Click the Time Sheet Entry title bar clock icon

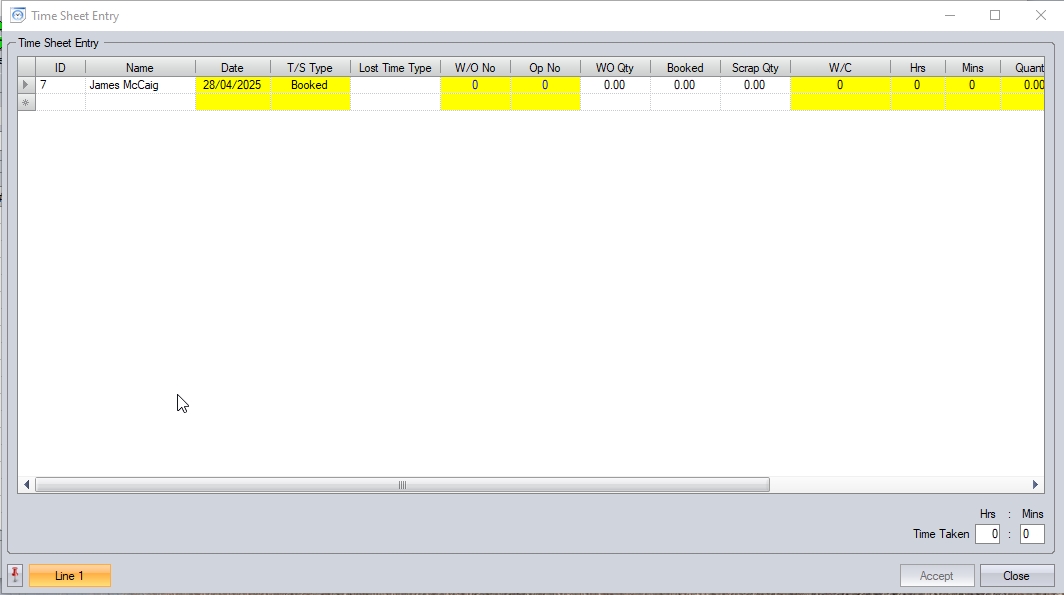[18, 15]
